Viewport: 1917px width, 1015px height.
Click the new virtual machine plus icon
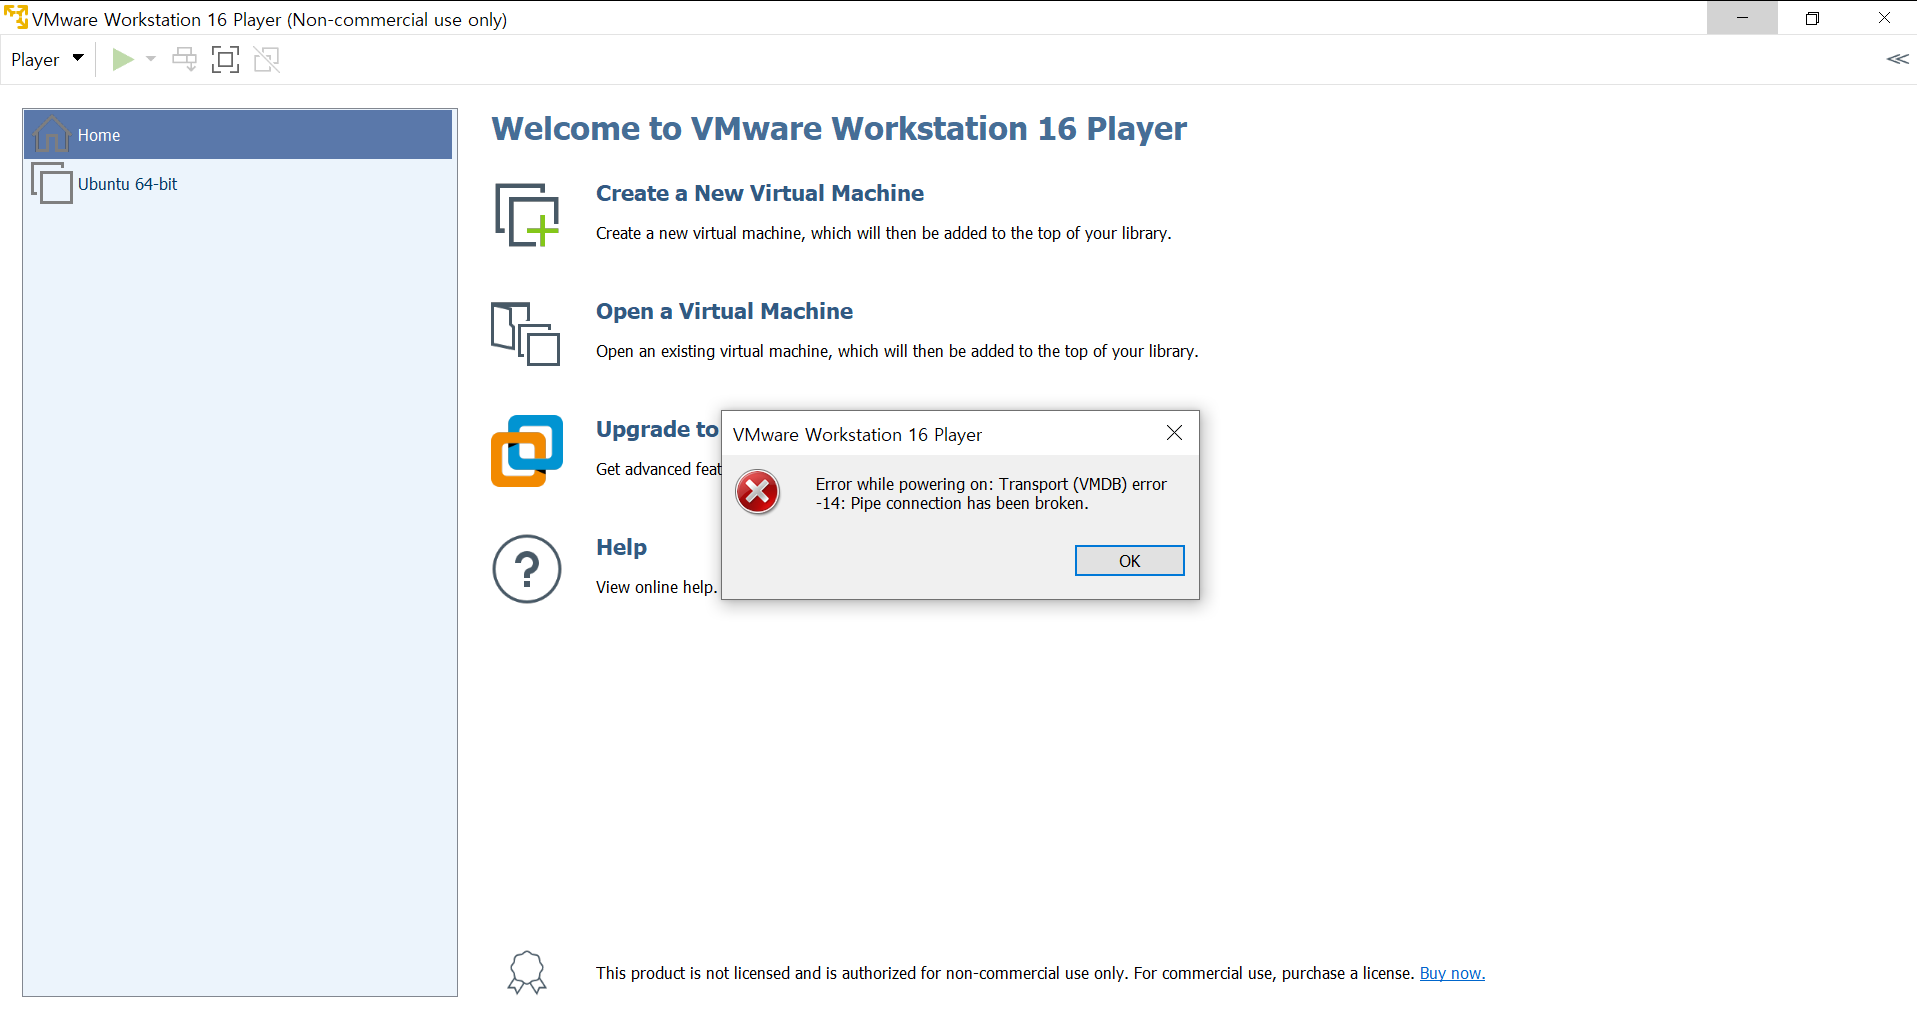pyautogui.click(x=527, y=215)
